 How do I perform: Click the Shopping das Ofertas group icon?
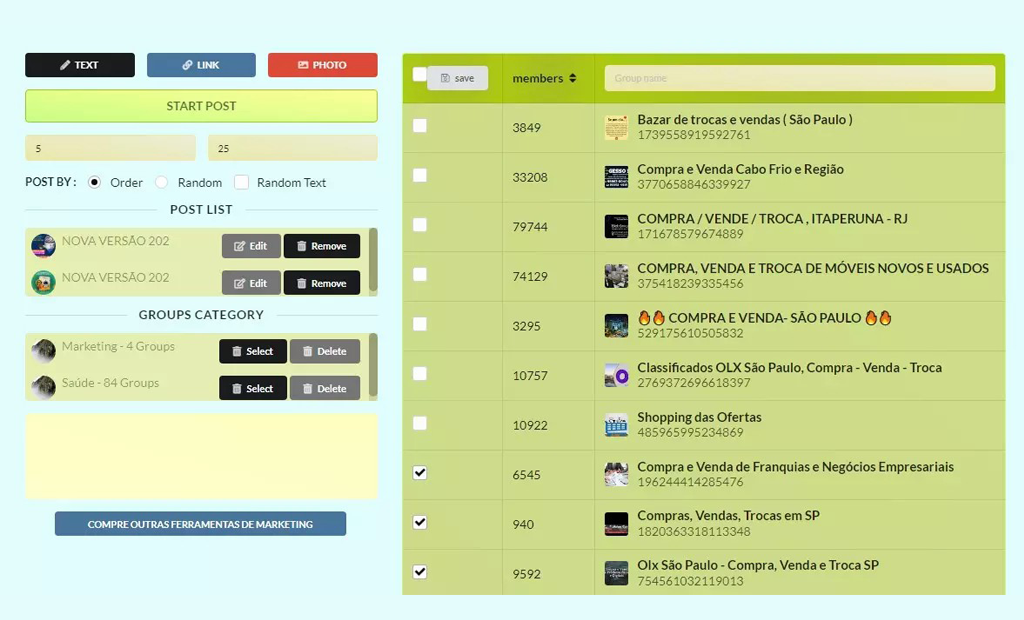(616, 425)
